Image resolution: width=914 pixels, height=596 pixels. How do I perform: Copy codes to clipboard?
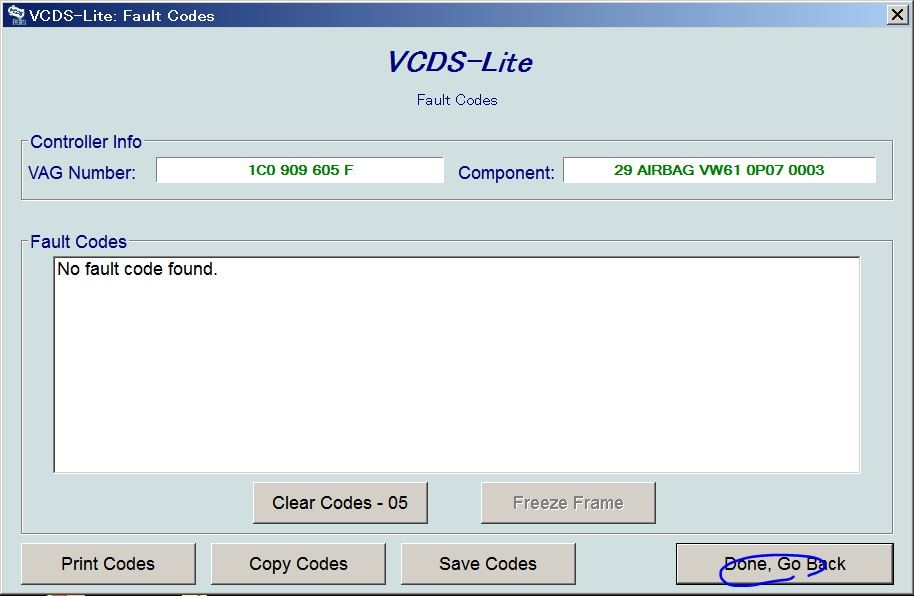coord(298,564)
